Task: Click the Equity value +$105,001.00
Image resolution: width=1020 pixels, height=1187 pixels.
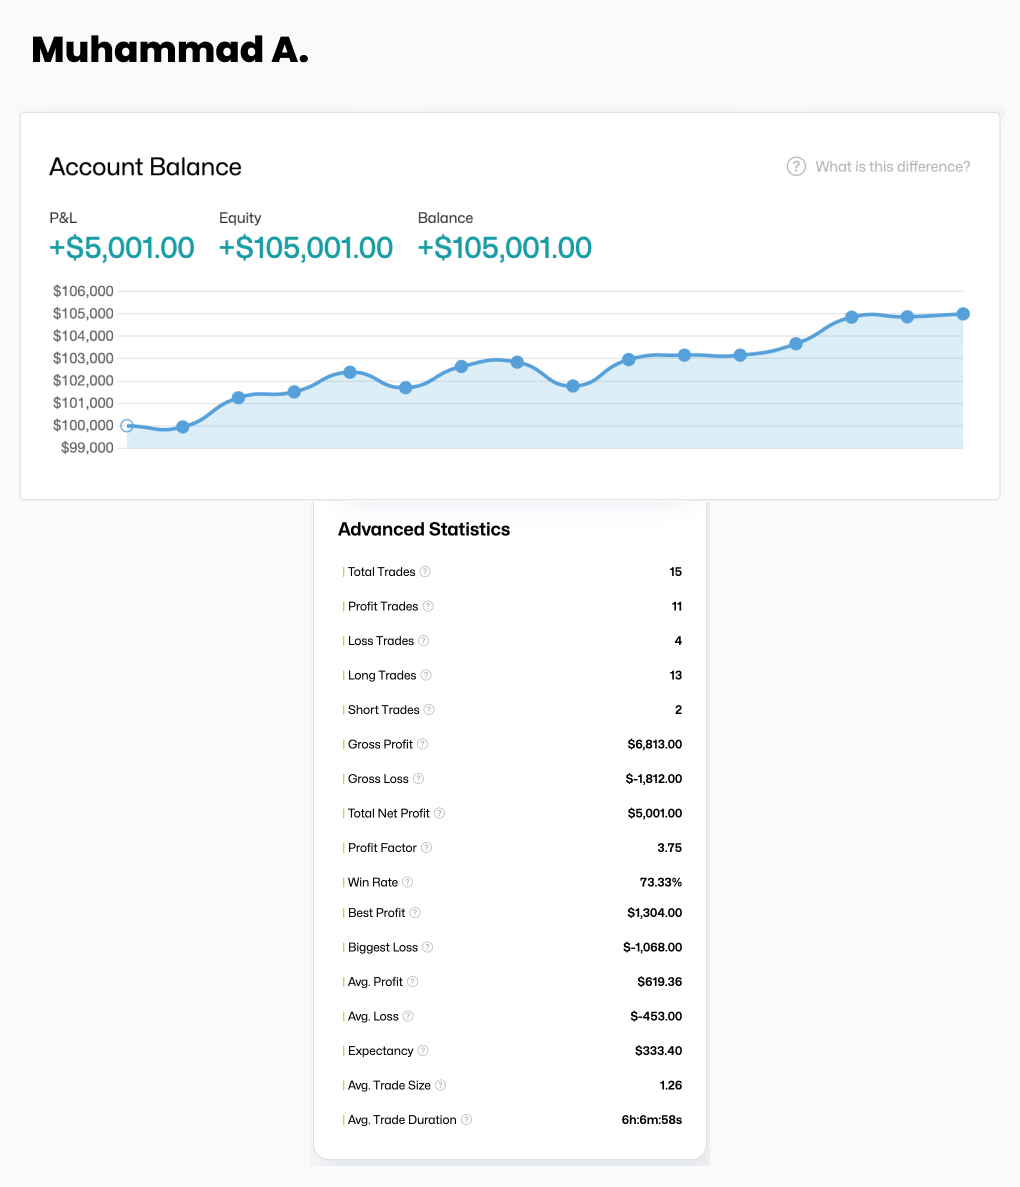Action: click(x=306, y=248)
